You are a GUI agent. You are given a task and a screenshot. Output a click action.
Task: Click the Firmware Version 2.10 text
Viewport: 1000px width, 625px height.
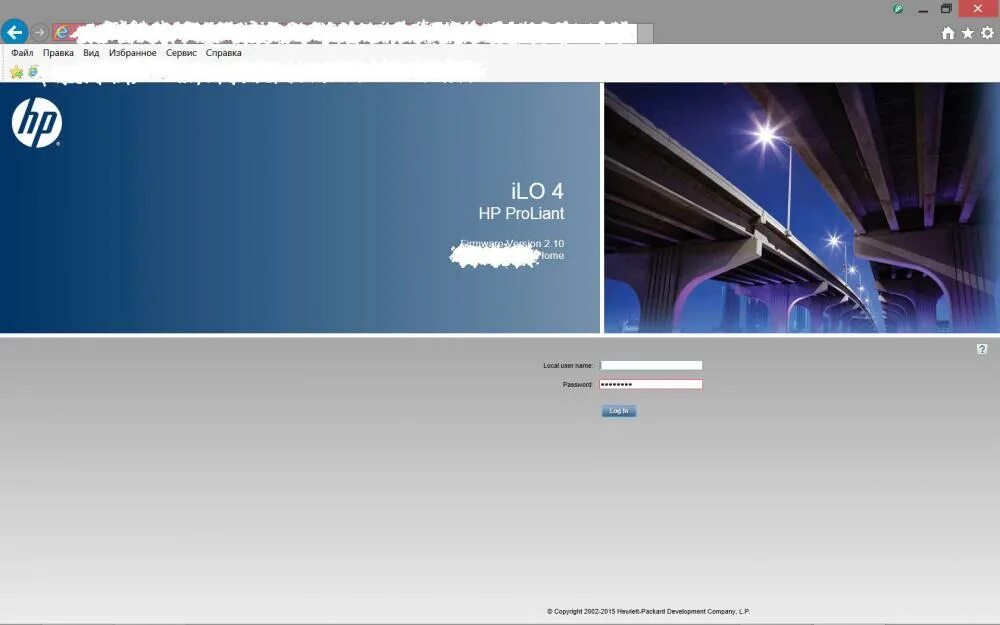tap(512, 244)
